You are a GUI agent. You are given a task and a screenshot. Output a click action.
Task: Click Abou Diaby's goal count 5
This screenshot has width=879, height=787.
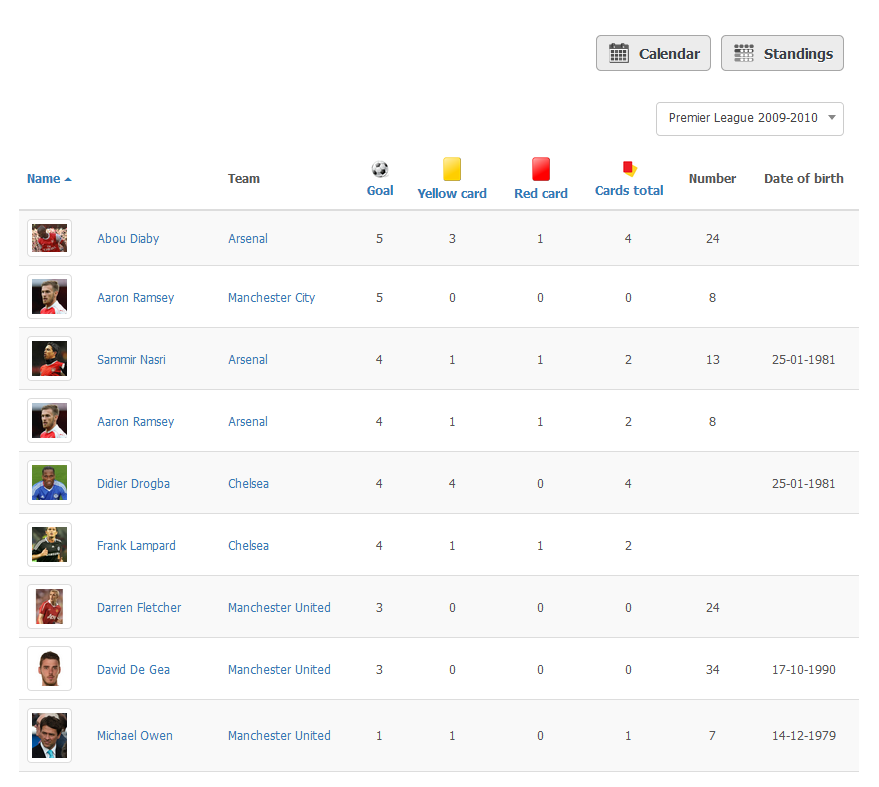tap(380, 239)
